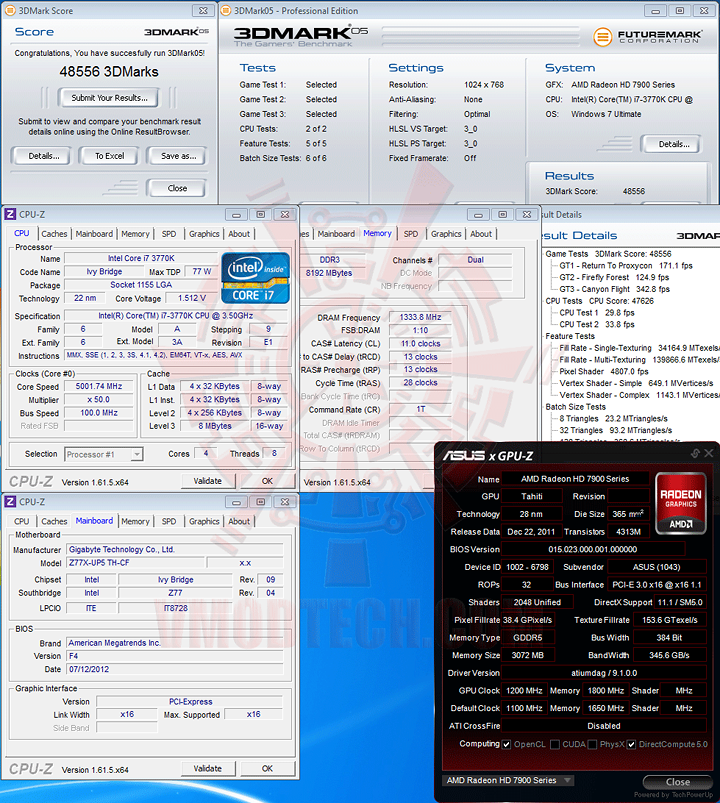Click the Z77X-UP5 TH-CF model field
720x803 pixels.
(x=136, y=563)
